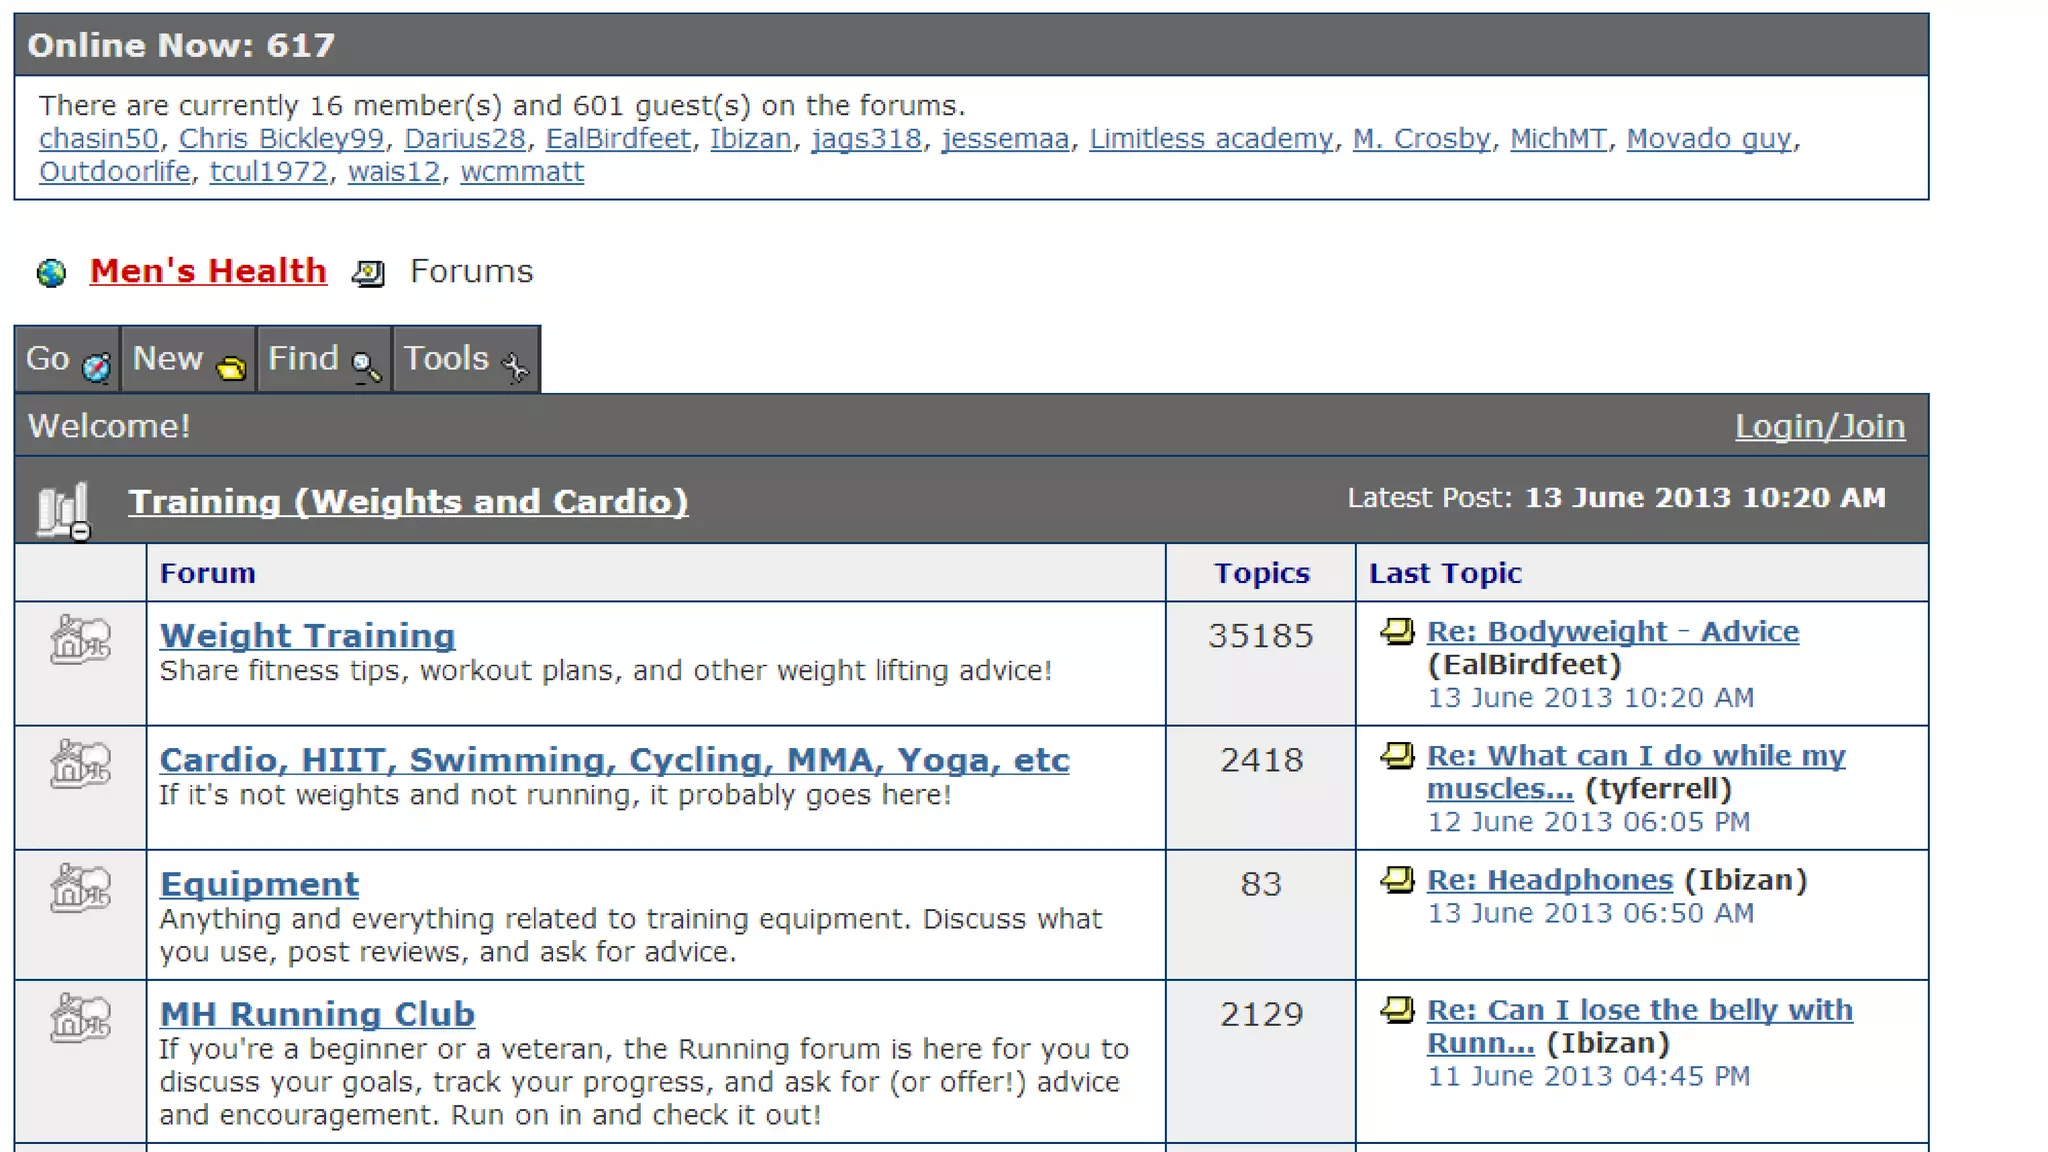The width and height of the screenshot is (2048, 1152).
Task: Open the Men's Health home link
Action: 208,271
